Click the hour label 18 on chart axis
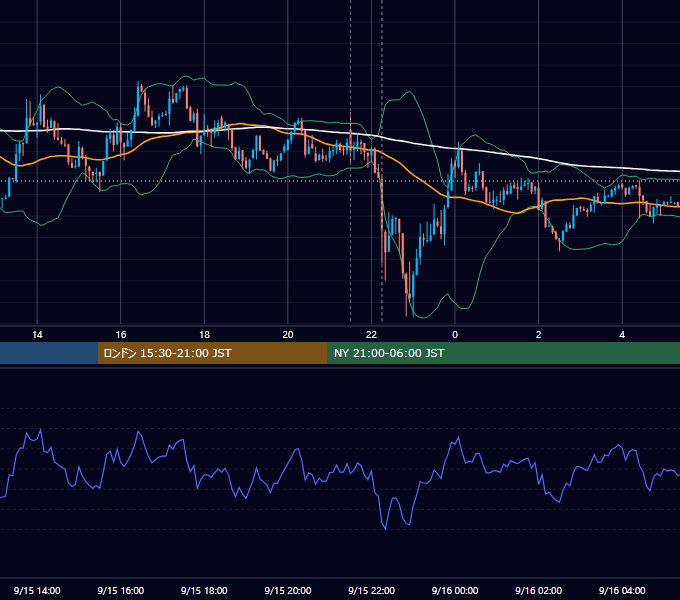Image resolution: width=680 pixels, height=600 pixels. [x=204, y=335]
